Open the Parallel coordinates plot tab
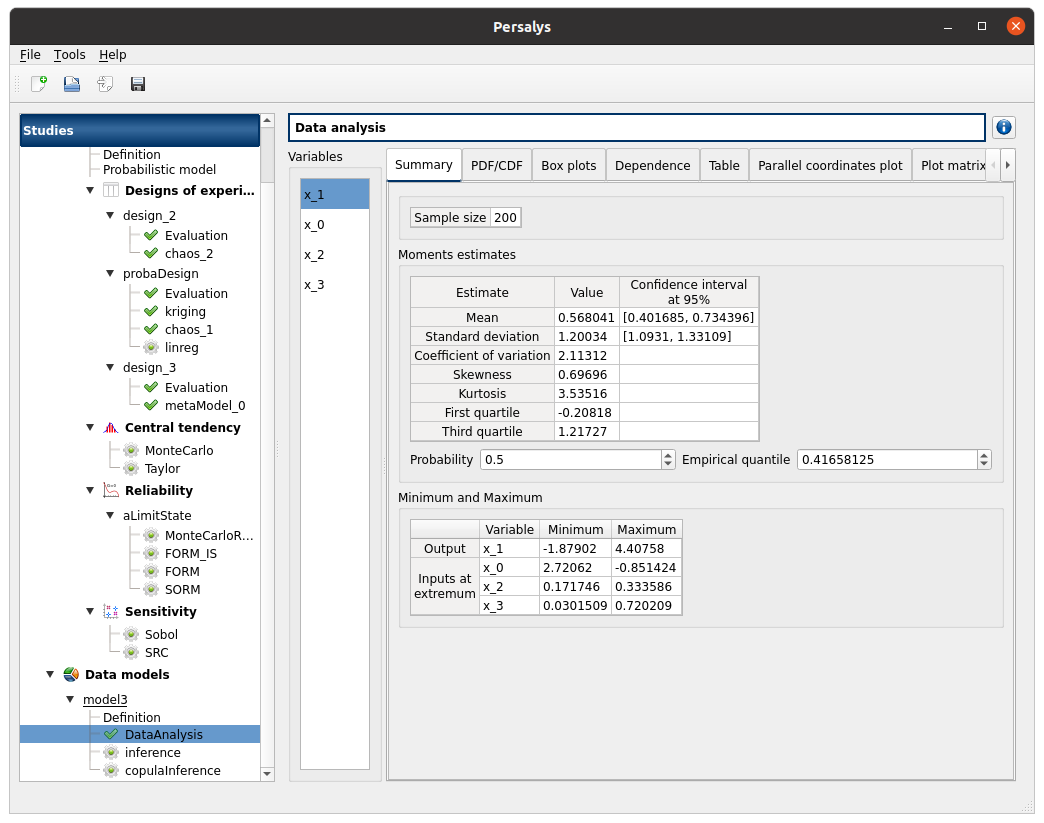1044x823 pixels. pos(830,166)
